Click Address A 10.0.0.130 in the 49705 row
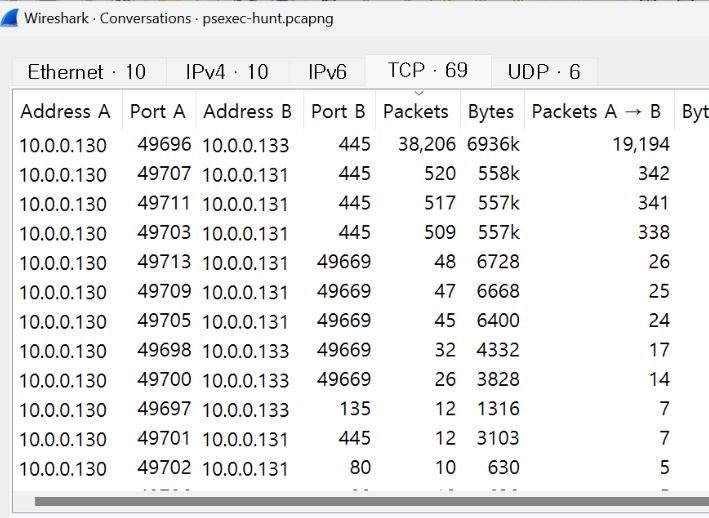 (63, 322)
